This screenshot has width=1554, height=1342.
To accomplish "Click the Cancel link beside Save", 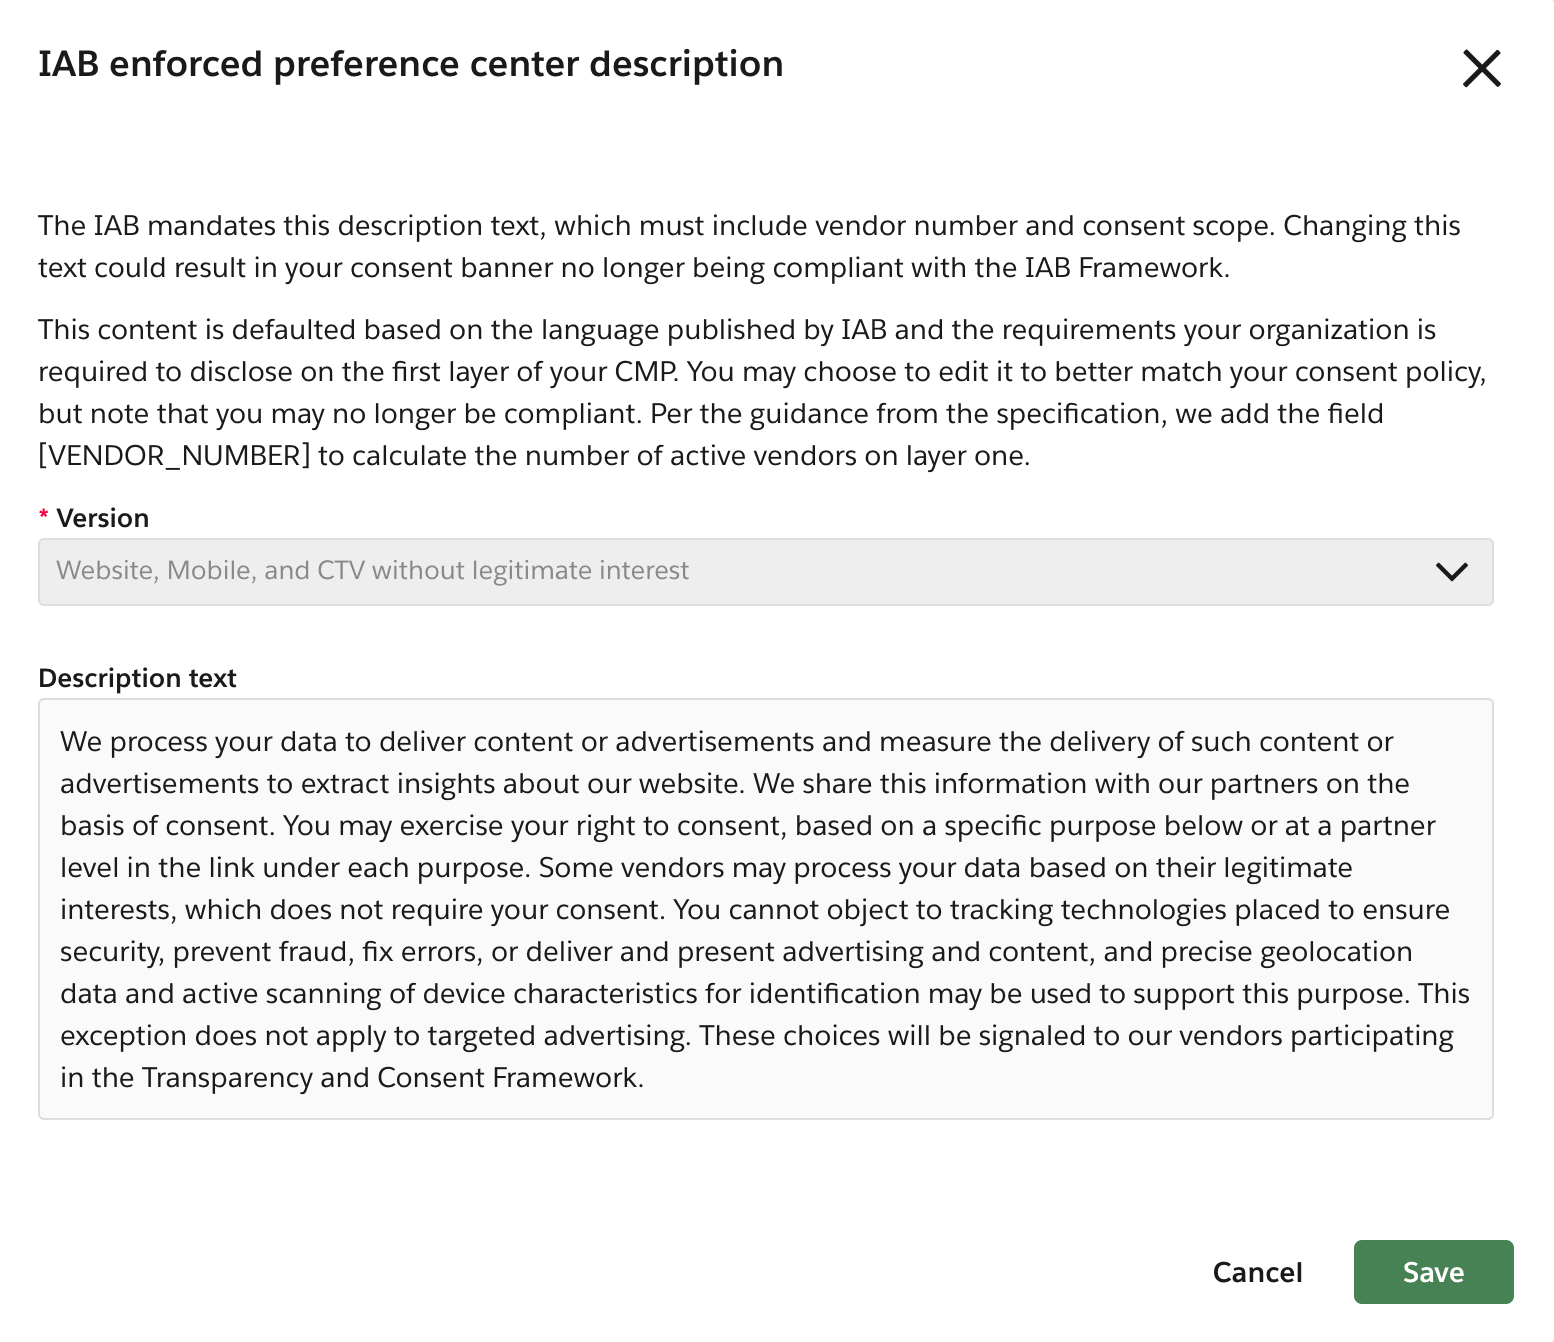I will coord(1257,1271).
